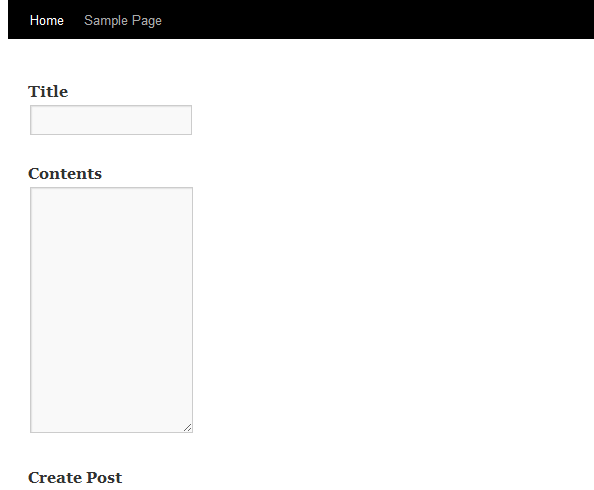Go to Sample Page in navigation

[x=123, y=20]
